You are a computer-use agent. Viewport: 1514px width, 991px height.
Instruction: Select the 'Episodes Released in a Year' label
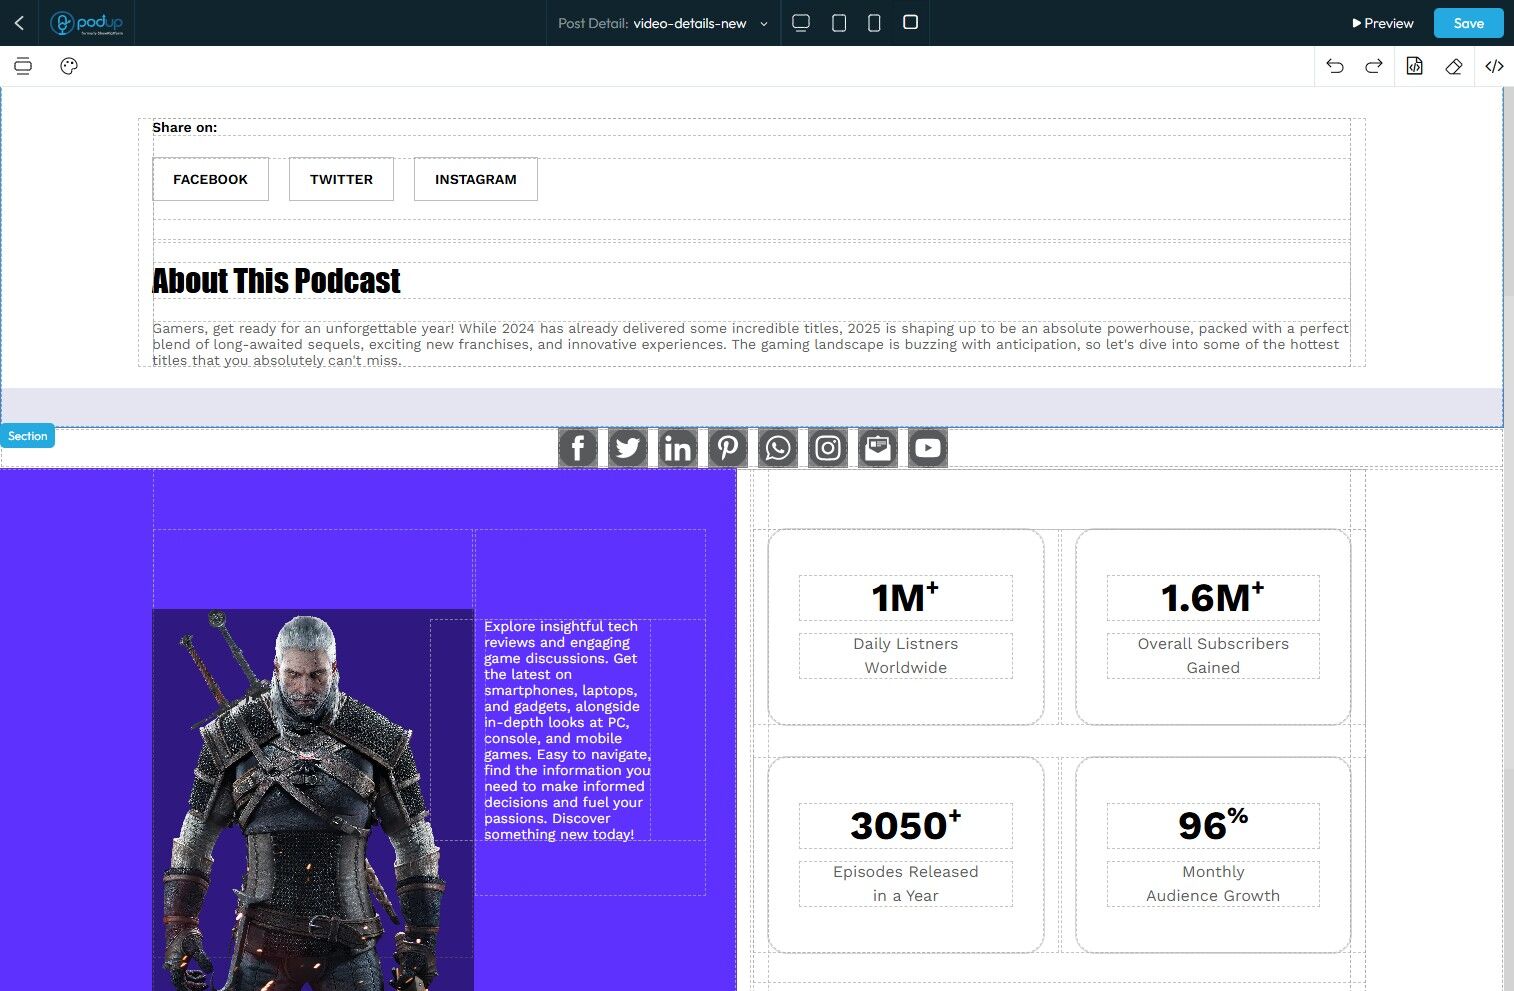905,884
